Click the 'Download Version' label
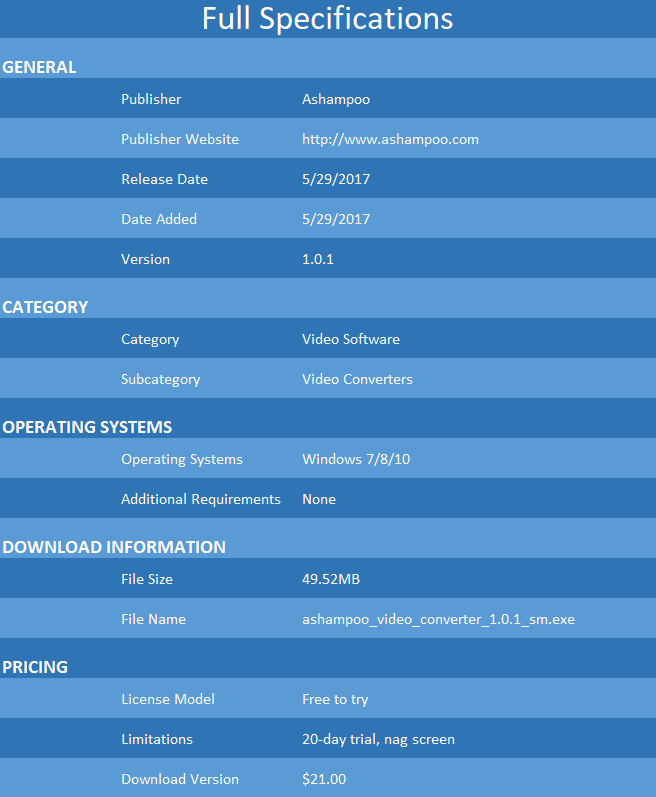Image resolution: width=656 pixels, height=797 pixels. click(x=180, y=779)
